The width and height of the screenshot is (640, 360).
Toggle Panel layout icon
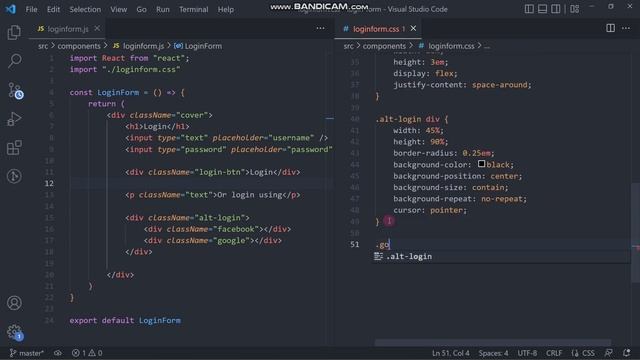(x=542, y=9)
